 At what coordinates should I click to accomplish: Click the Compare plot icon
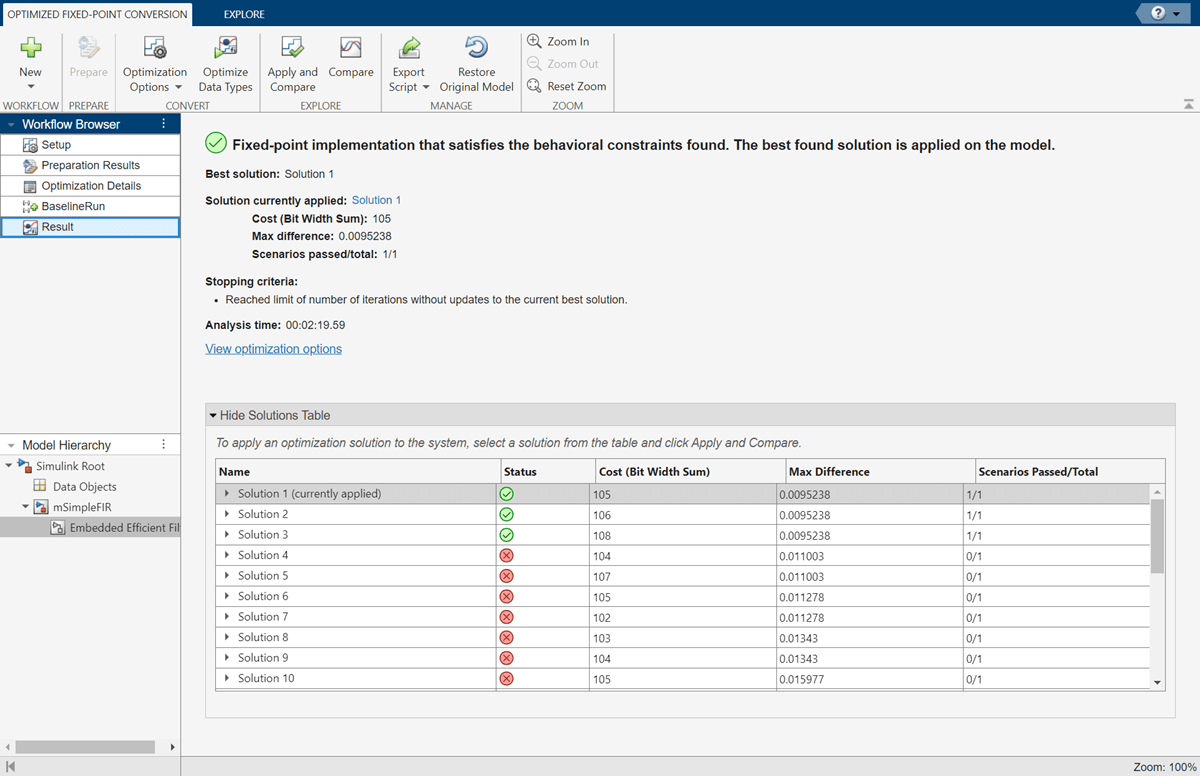point(350,48)
